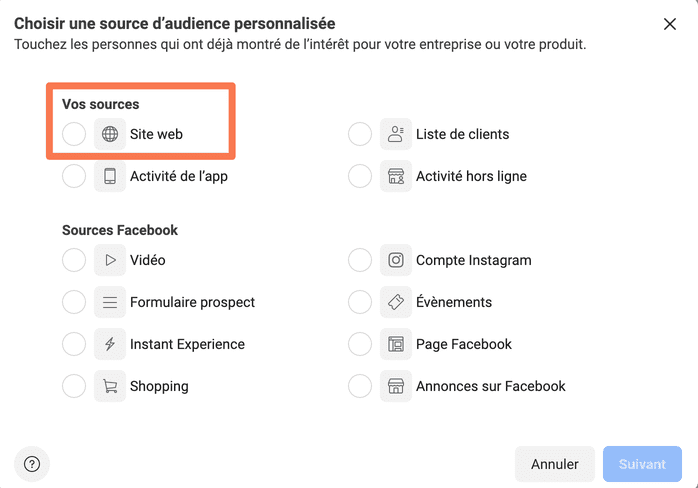Click the Suivant button

[x=642, y=464]
